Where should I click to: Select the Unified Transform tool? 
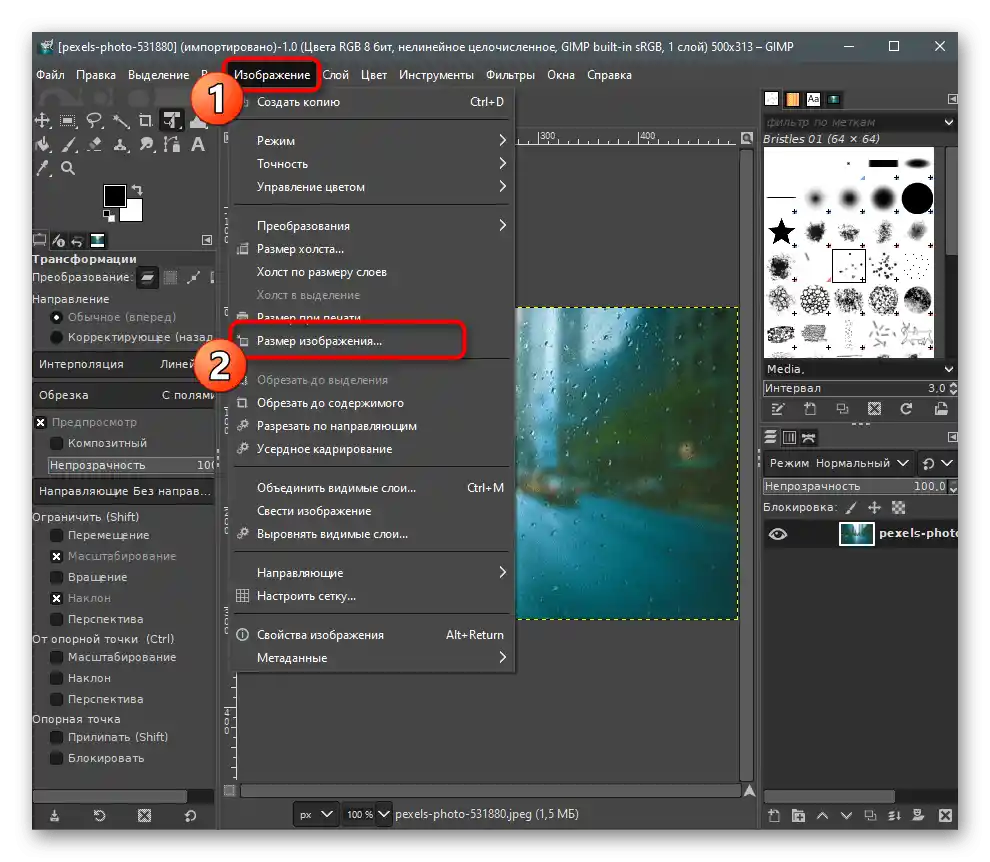(x=172, y=120)
